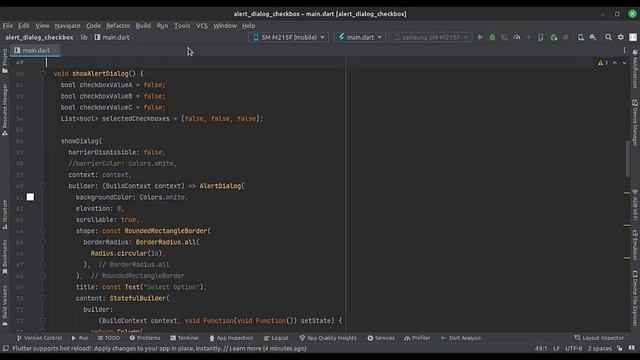Image resolution: width=640 pixels, height=360 pixels.
Task: Click the editor vertical scrollbar thumb
Action: tap(627, 159)
